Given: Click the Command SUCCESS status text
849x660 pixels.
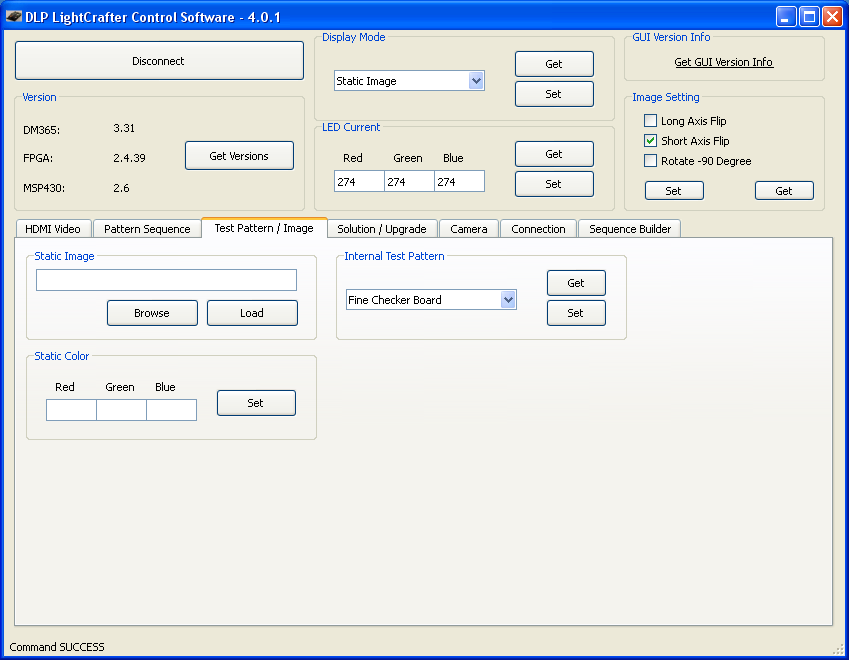Looking at the screenshot, I should click(x=57, y=647).
